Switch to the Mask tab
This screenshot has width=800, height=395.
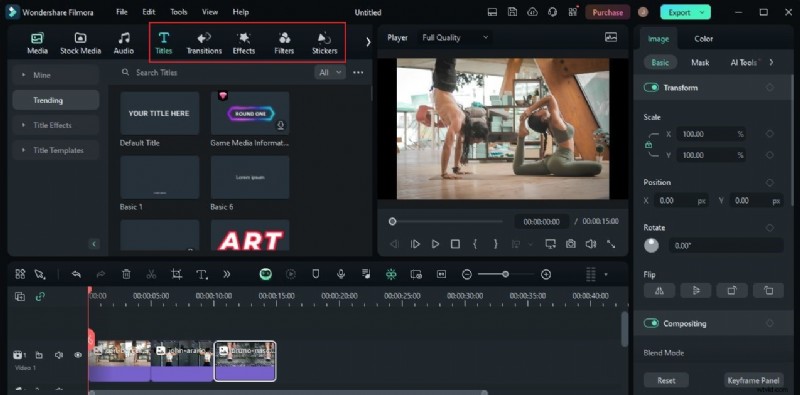pos(700,62)
